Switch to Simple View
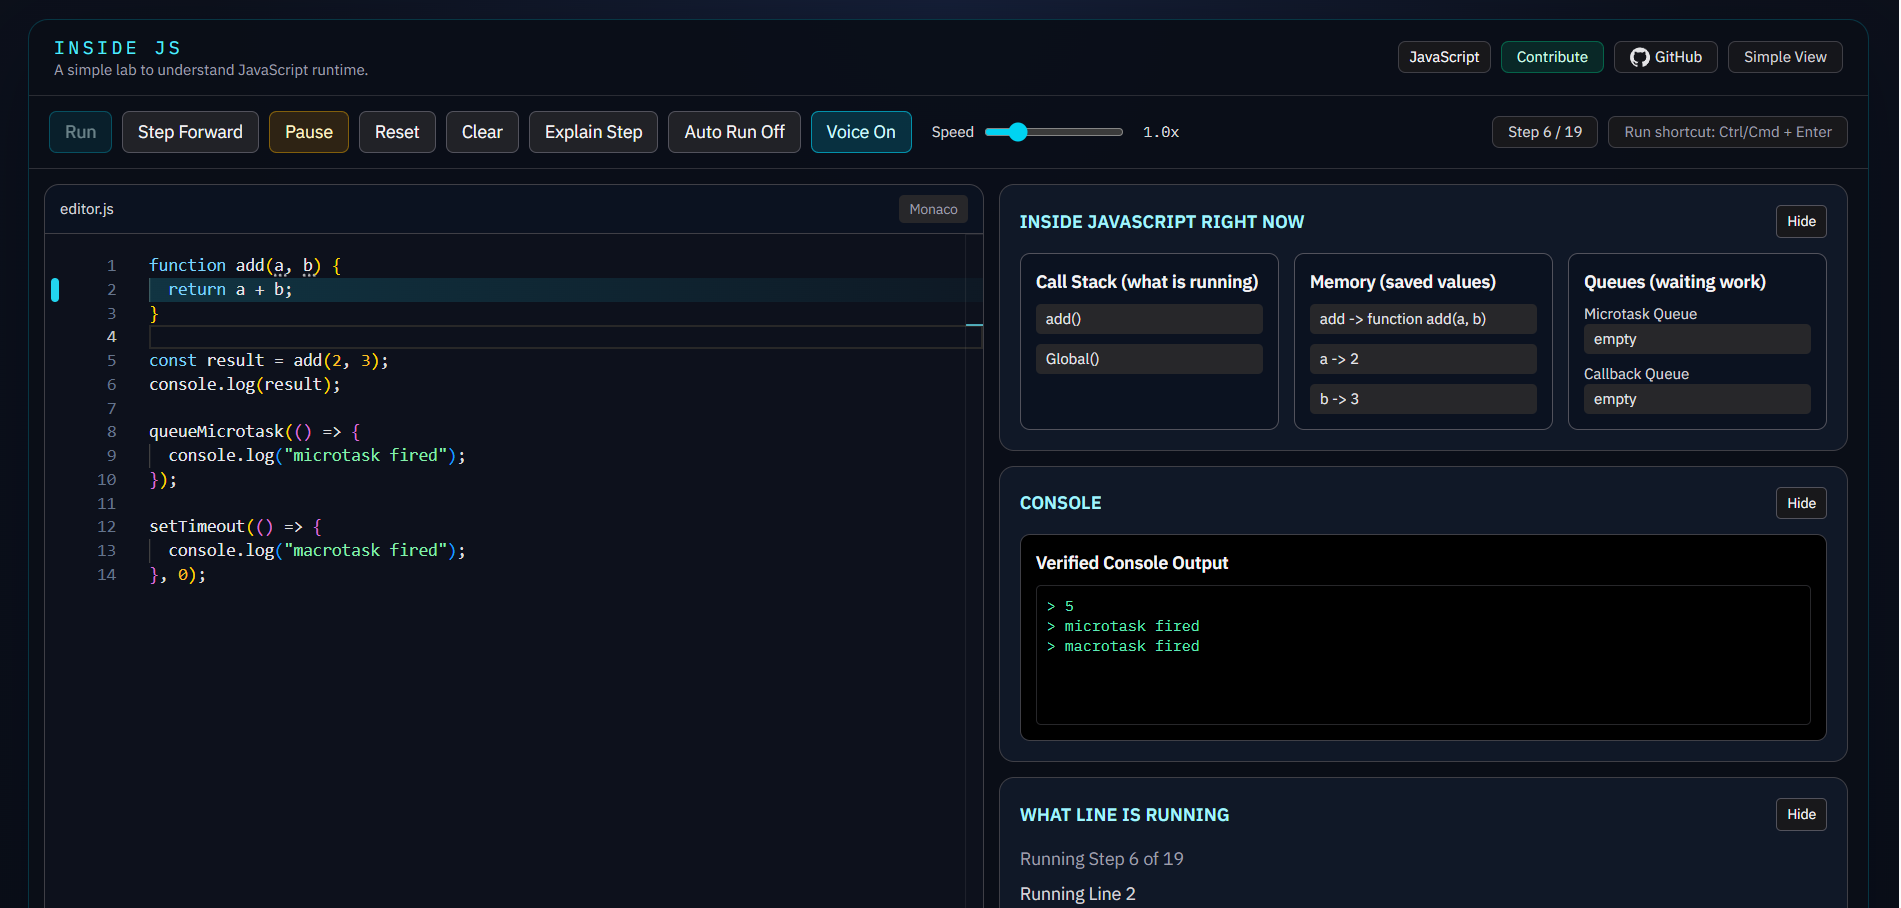Viewport: 1901px width, 908px height. tap(1784, 57)
